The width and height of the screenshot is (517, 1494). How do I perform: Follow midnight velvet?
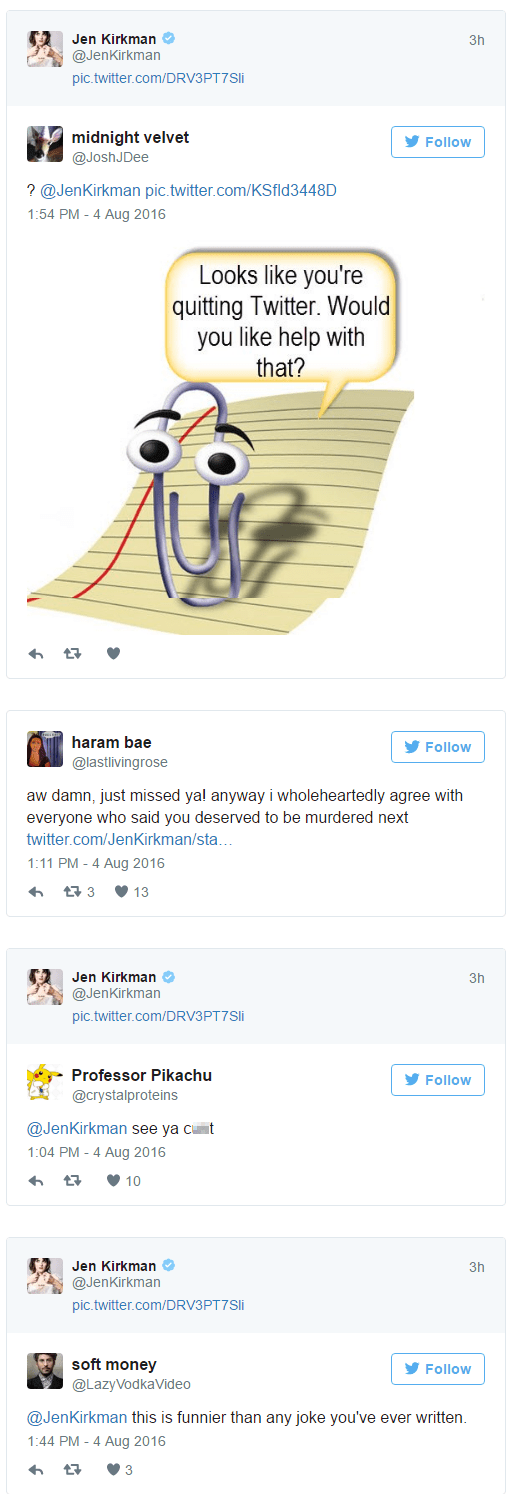[437, 142]
